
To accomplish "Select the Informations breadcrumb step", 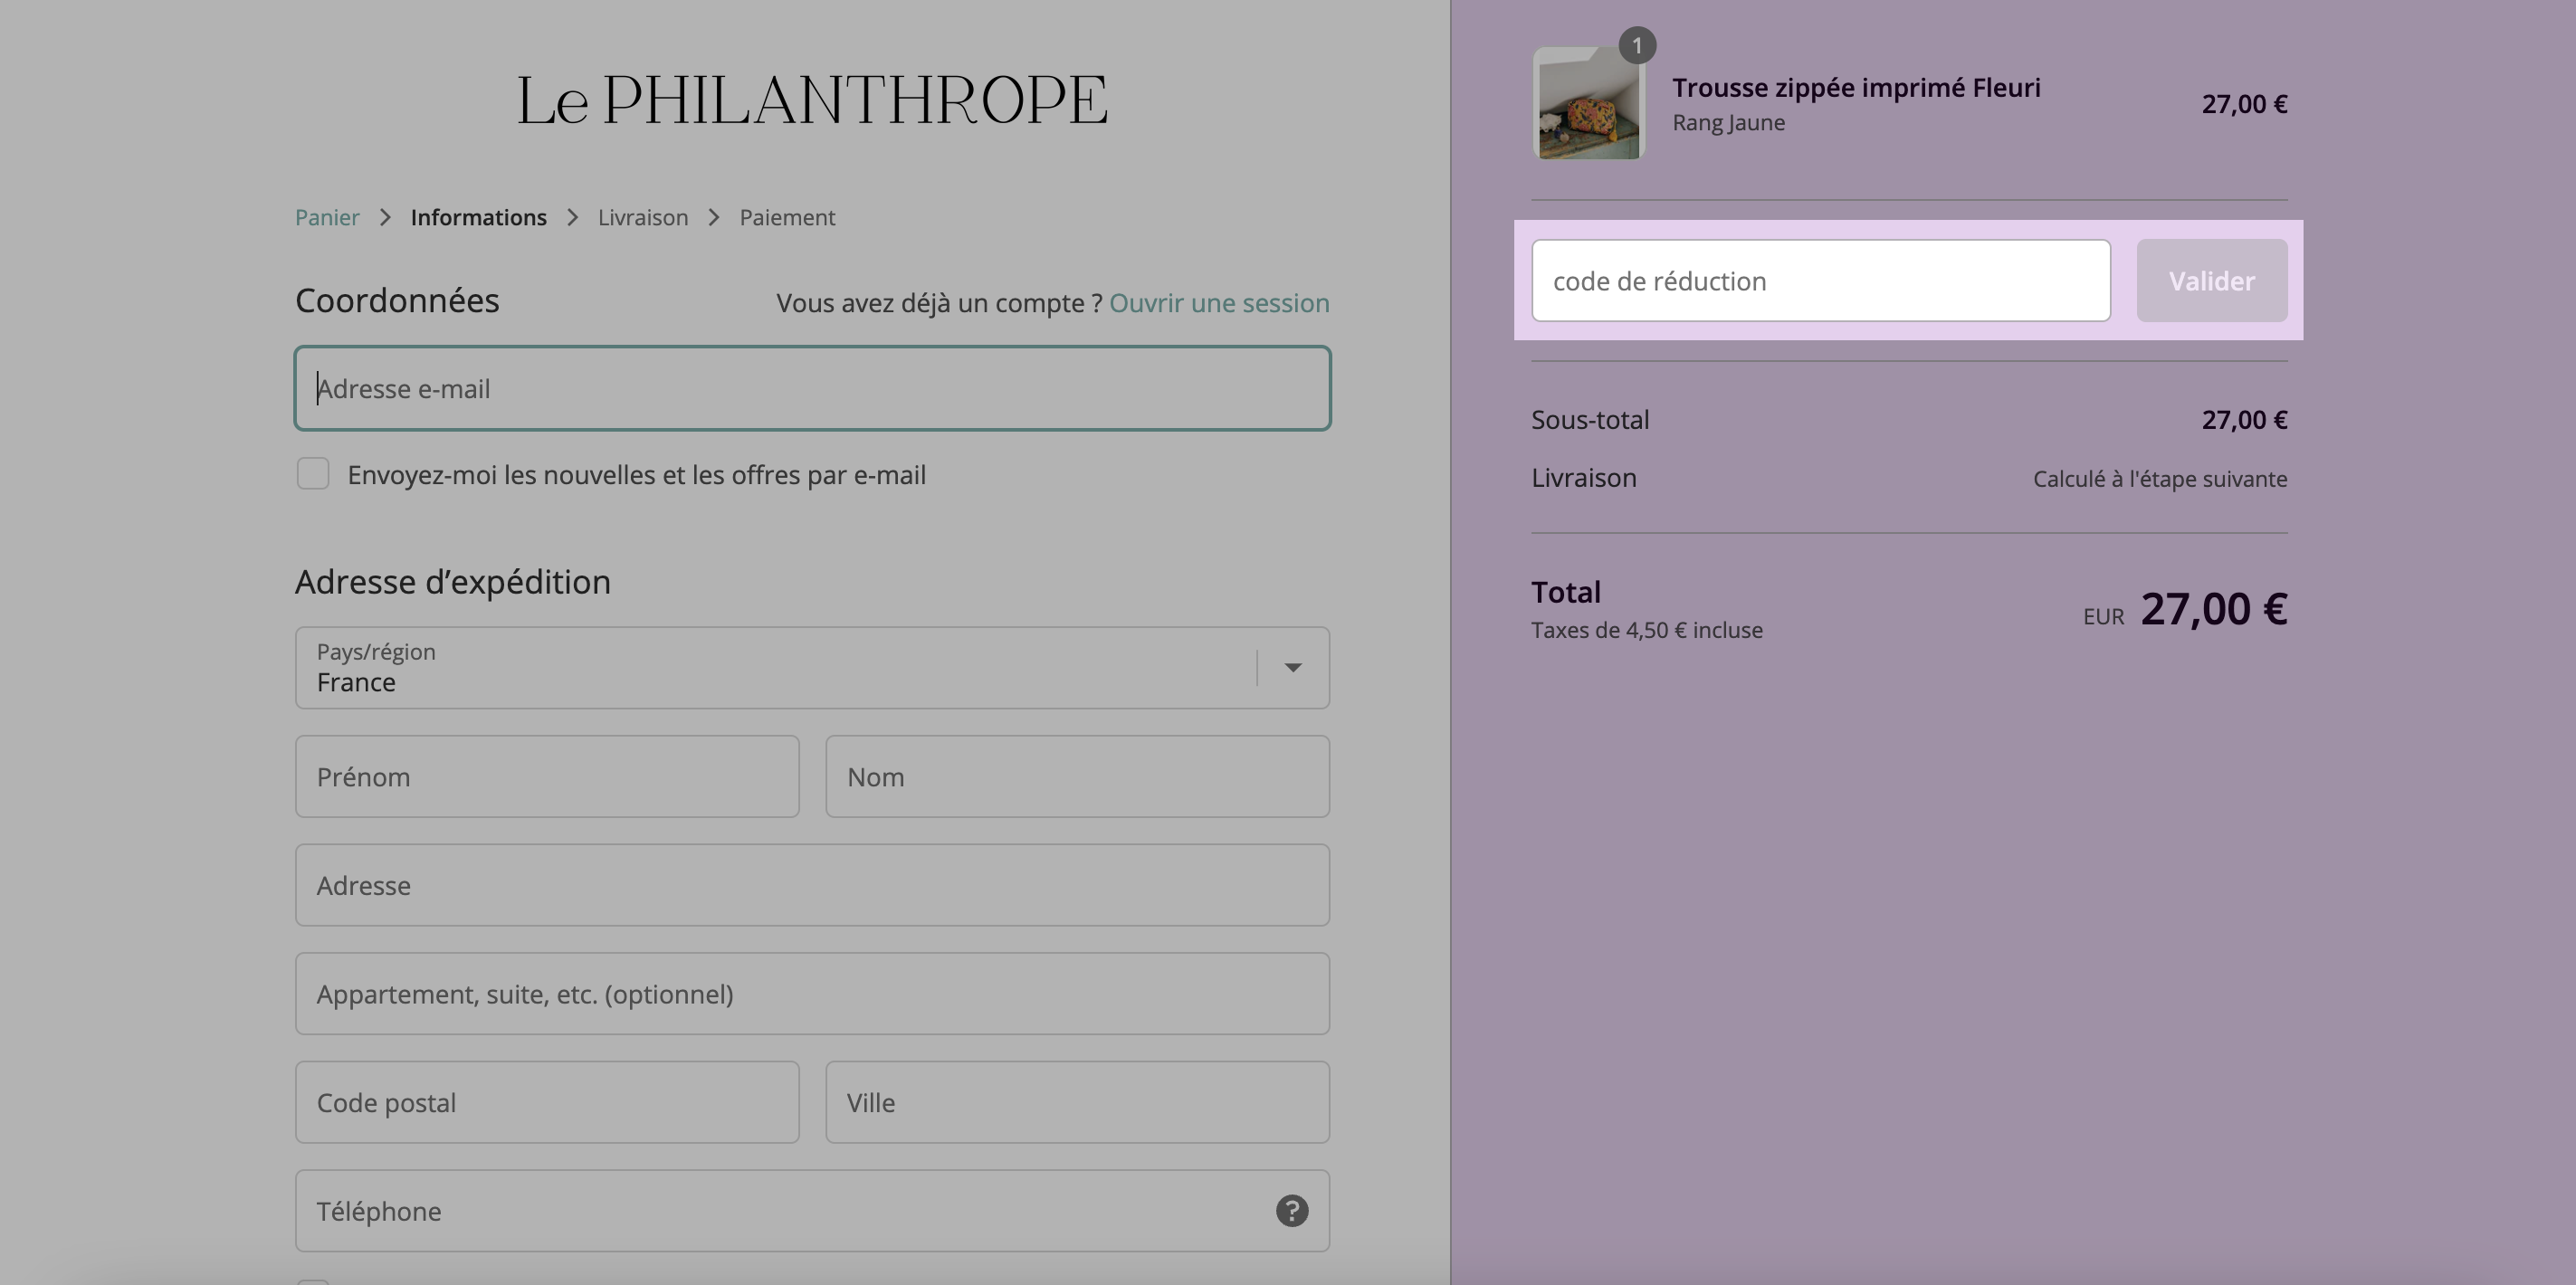I will pyautogui.click(x=478, y=218).
